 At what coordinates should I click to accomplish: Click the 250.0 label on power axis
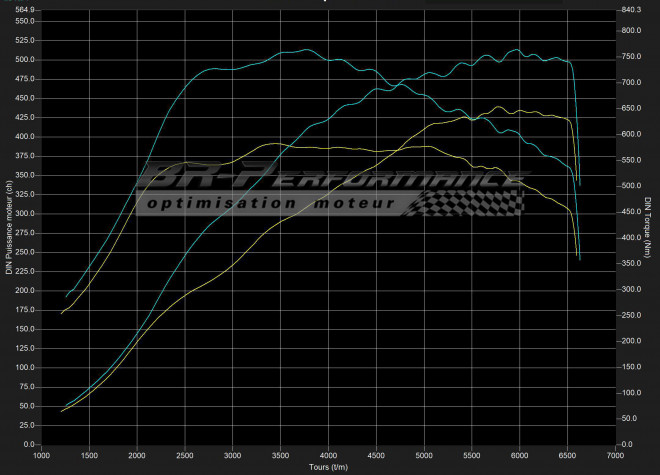pos(24,252)
